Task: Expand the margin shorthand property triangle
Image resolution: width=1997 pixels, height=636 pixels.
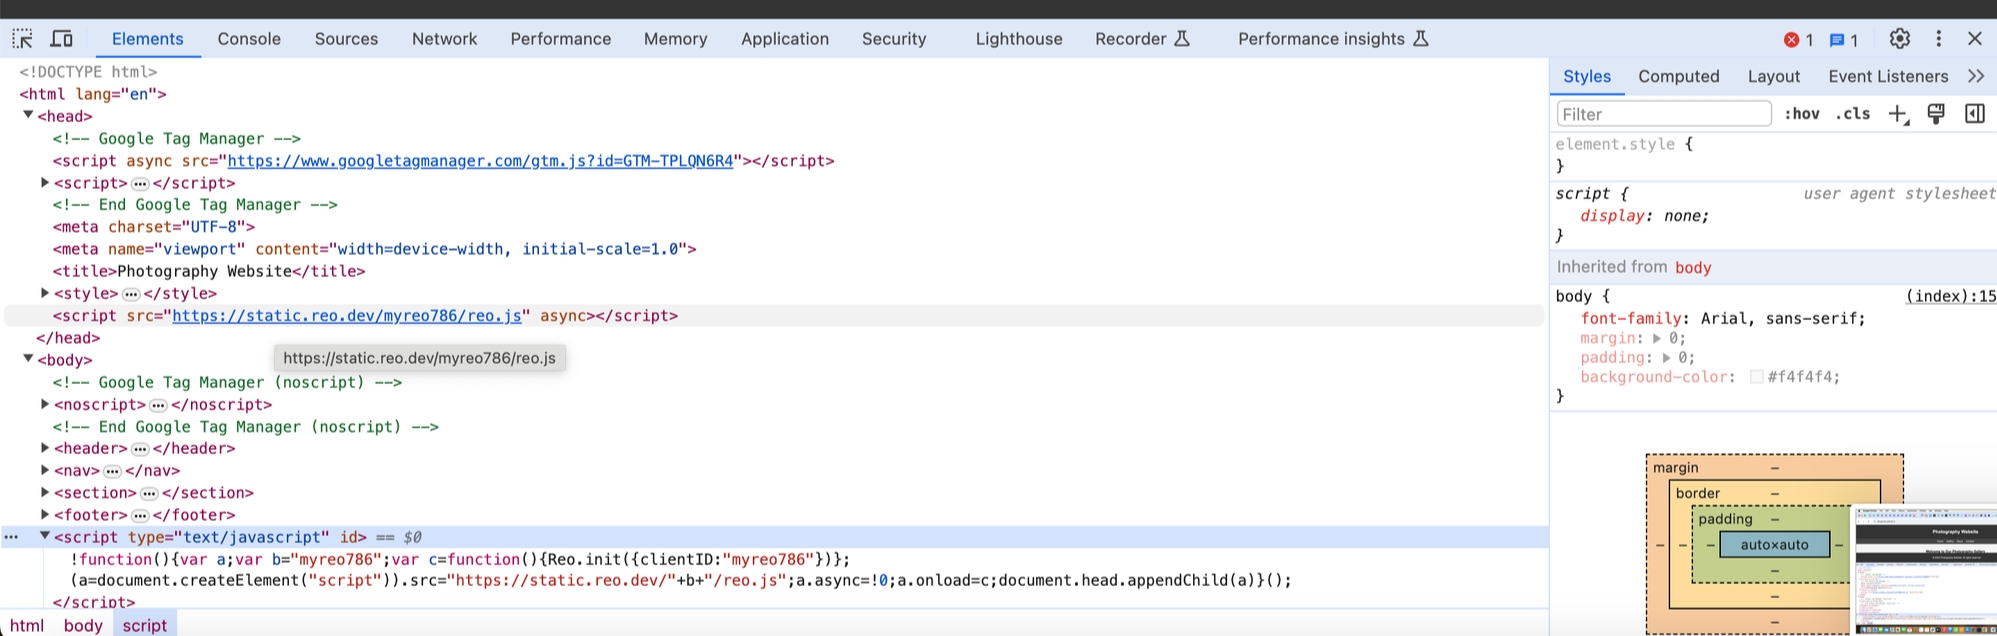Action: point(1657,339)
